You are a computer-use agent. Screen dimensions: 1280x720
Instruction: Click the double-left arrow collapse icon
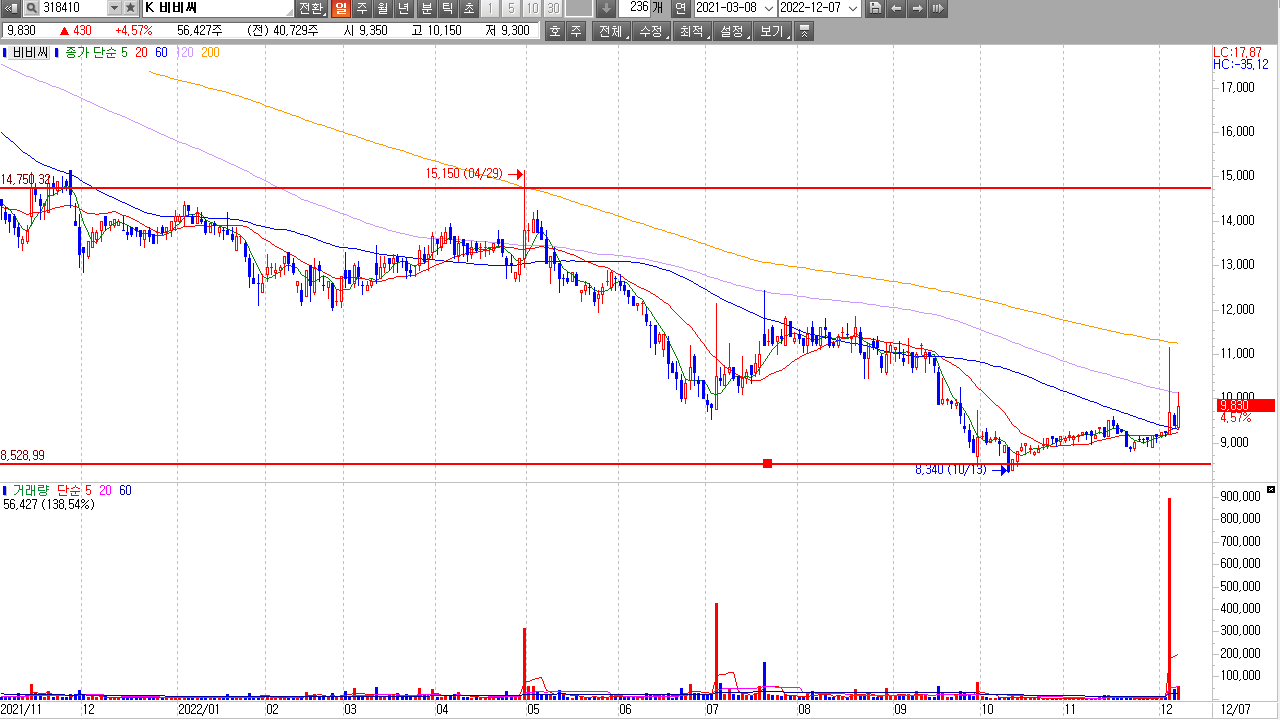tap(10, 8)
